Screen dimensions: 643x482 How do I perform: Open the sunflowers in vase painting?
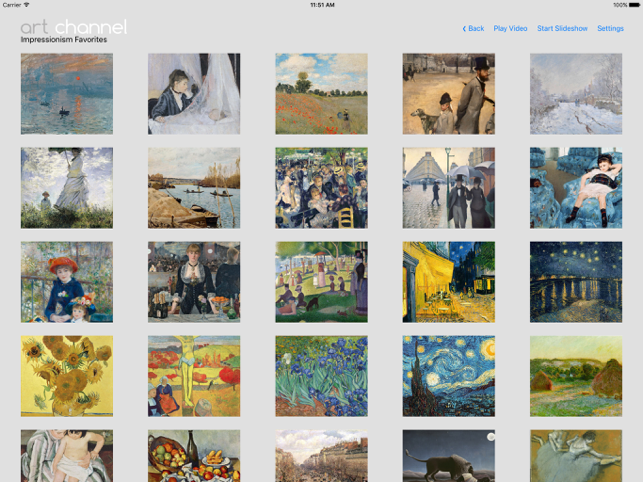[x=67, y=376]
